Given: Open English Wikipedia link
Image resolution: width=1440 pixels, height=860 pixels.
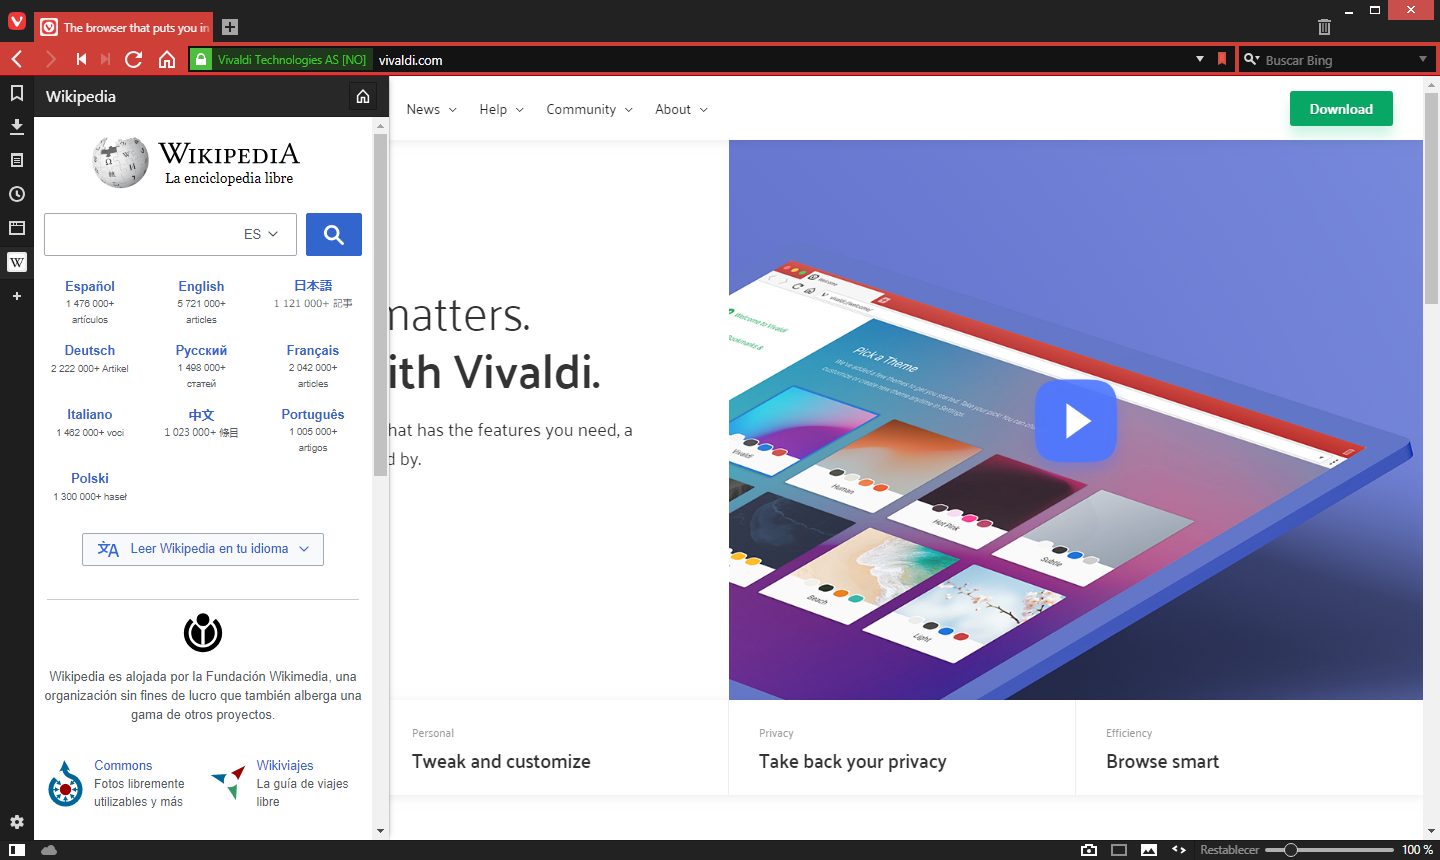Looking at the screenshot, I should [201, 286].
